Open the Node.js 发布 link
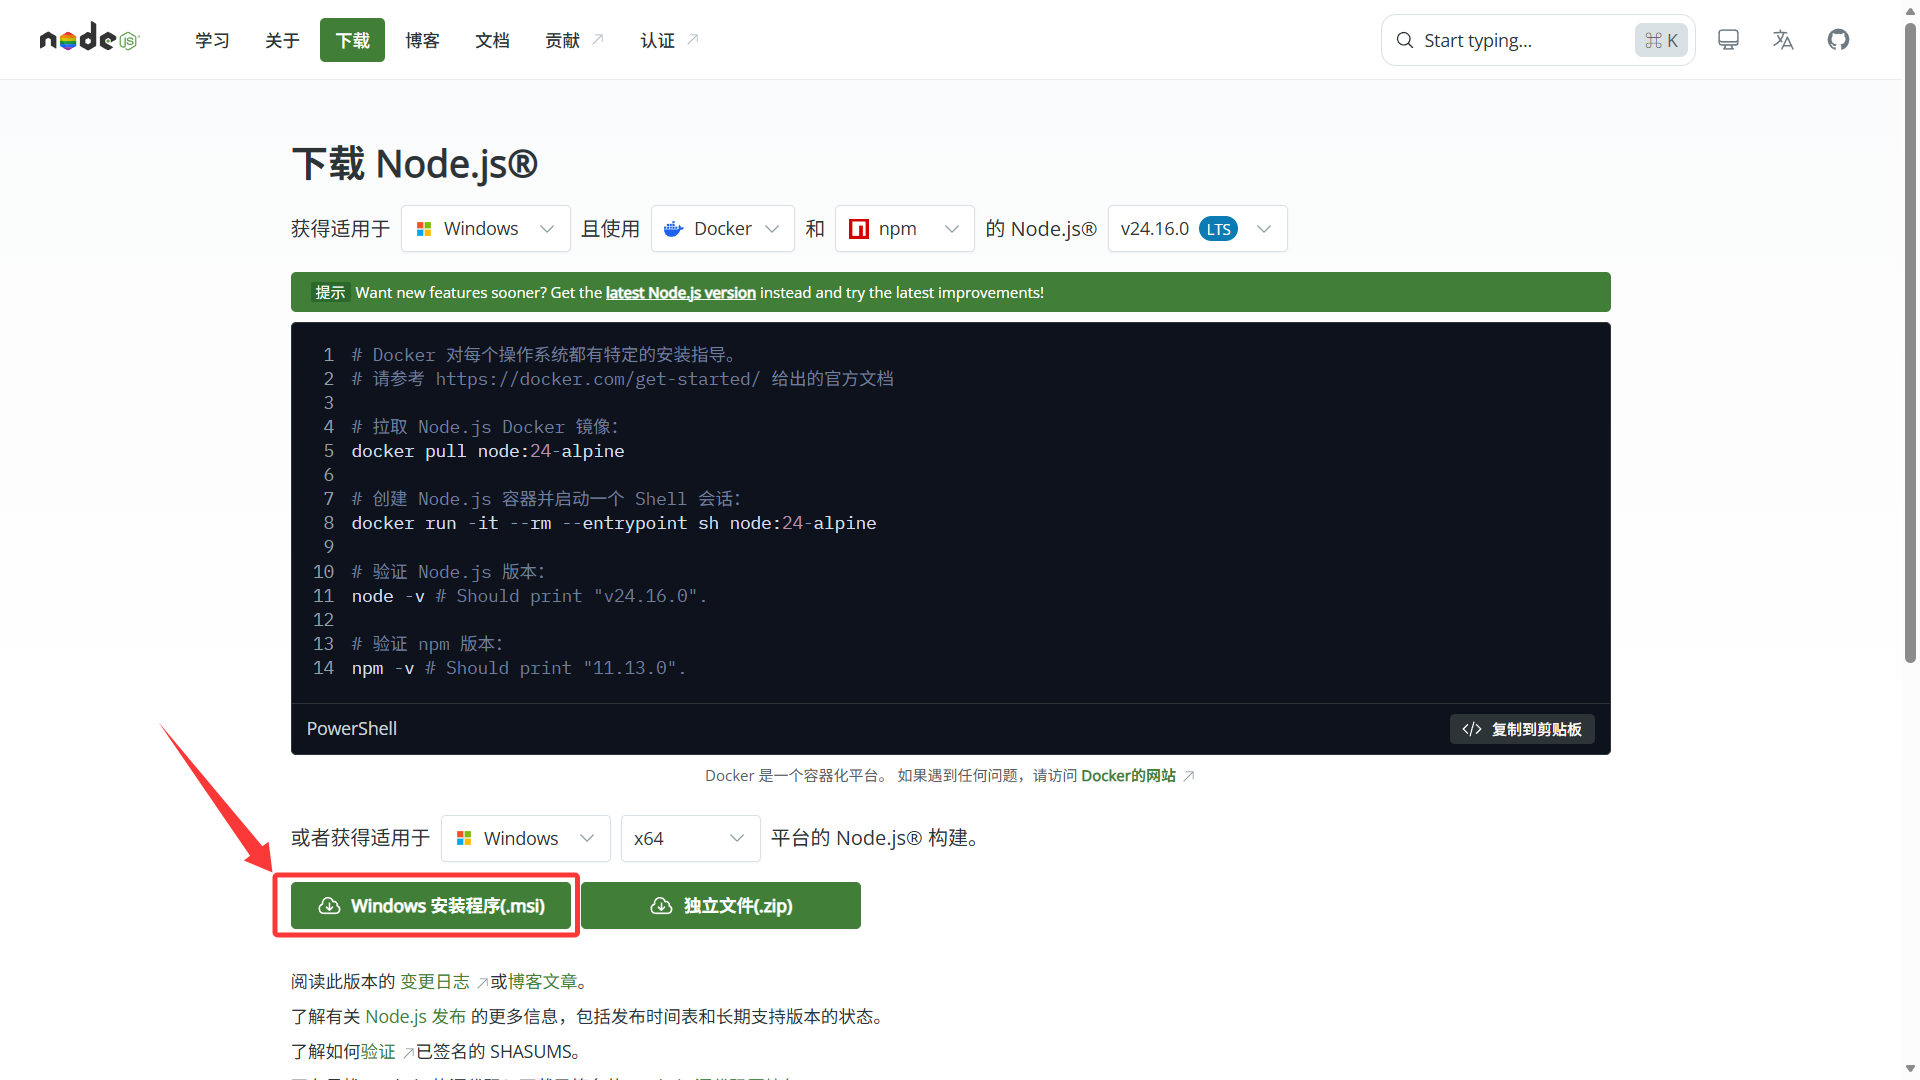This screenshot has height=1080, width=1920. (415, 1017)
